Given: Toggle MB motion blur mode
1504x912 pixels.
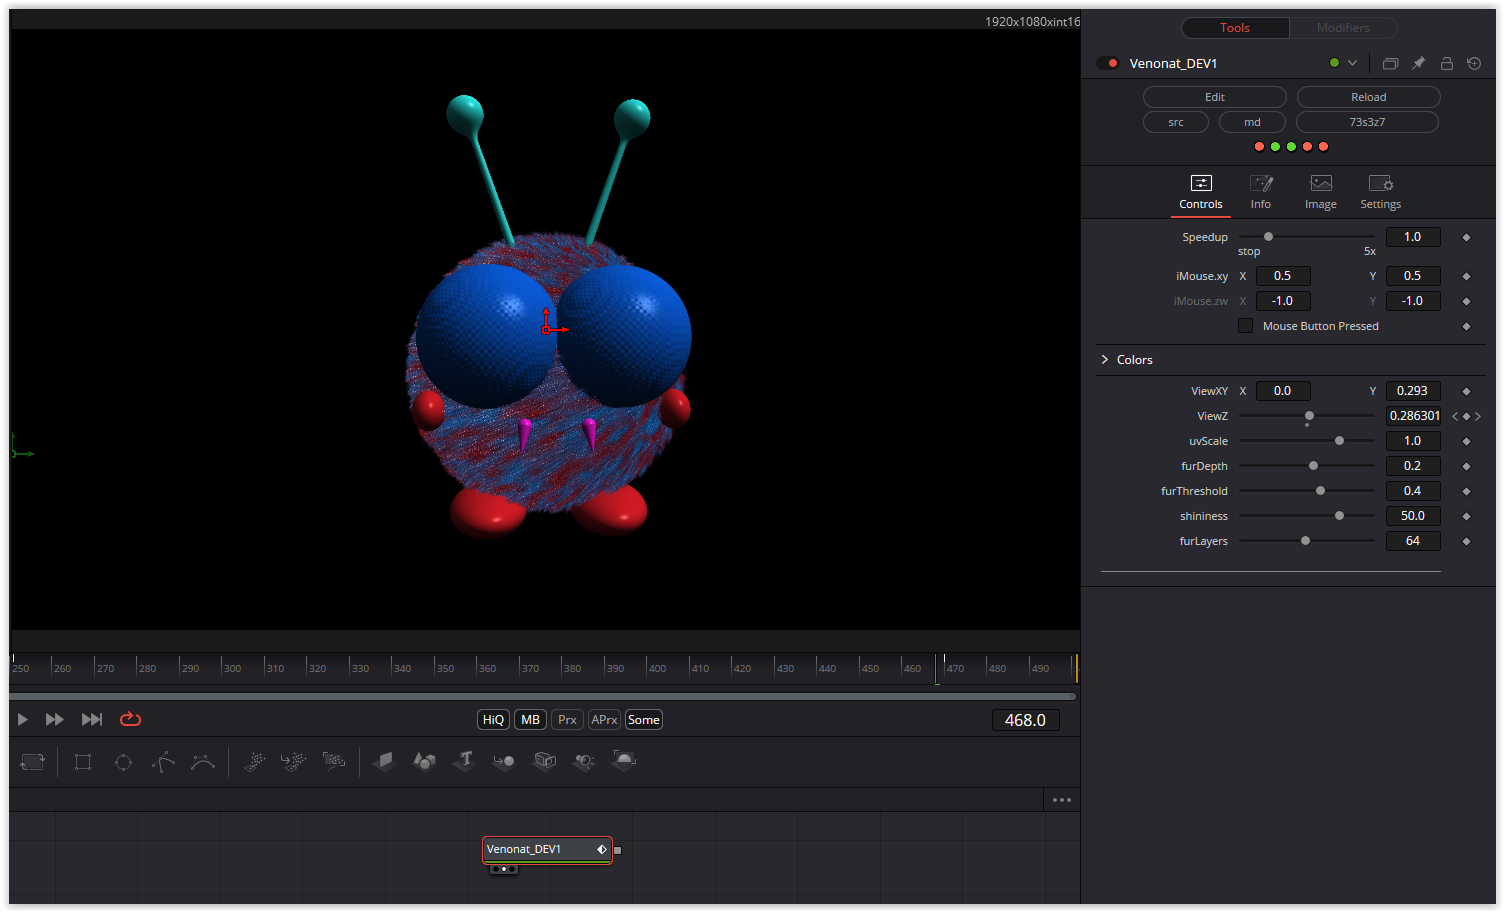Looking at the screenshot, I should tap(531, 720).
